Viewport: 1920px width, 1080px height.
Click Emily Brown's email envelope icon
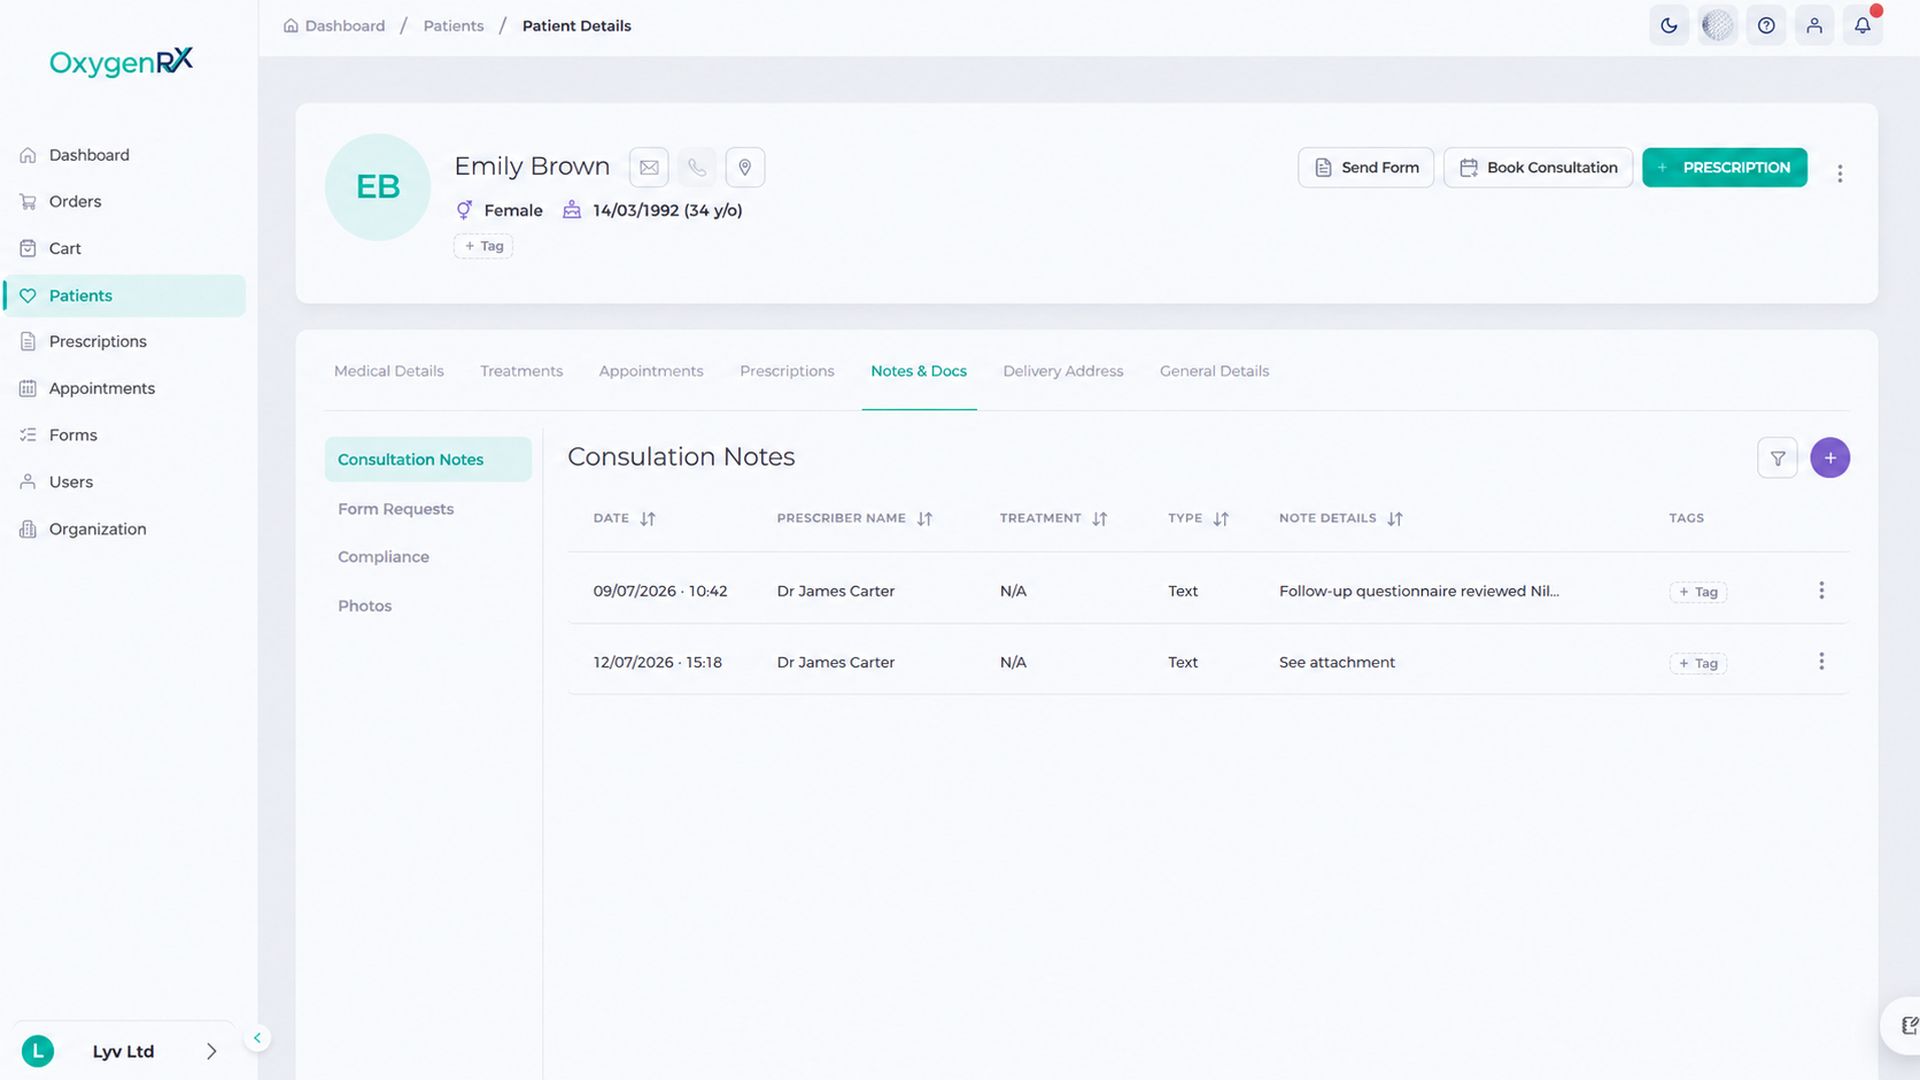coord(649,167)
